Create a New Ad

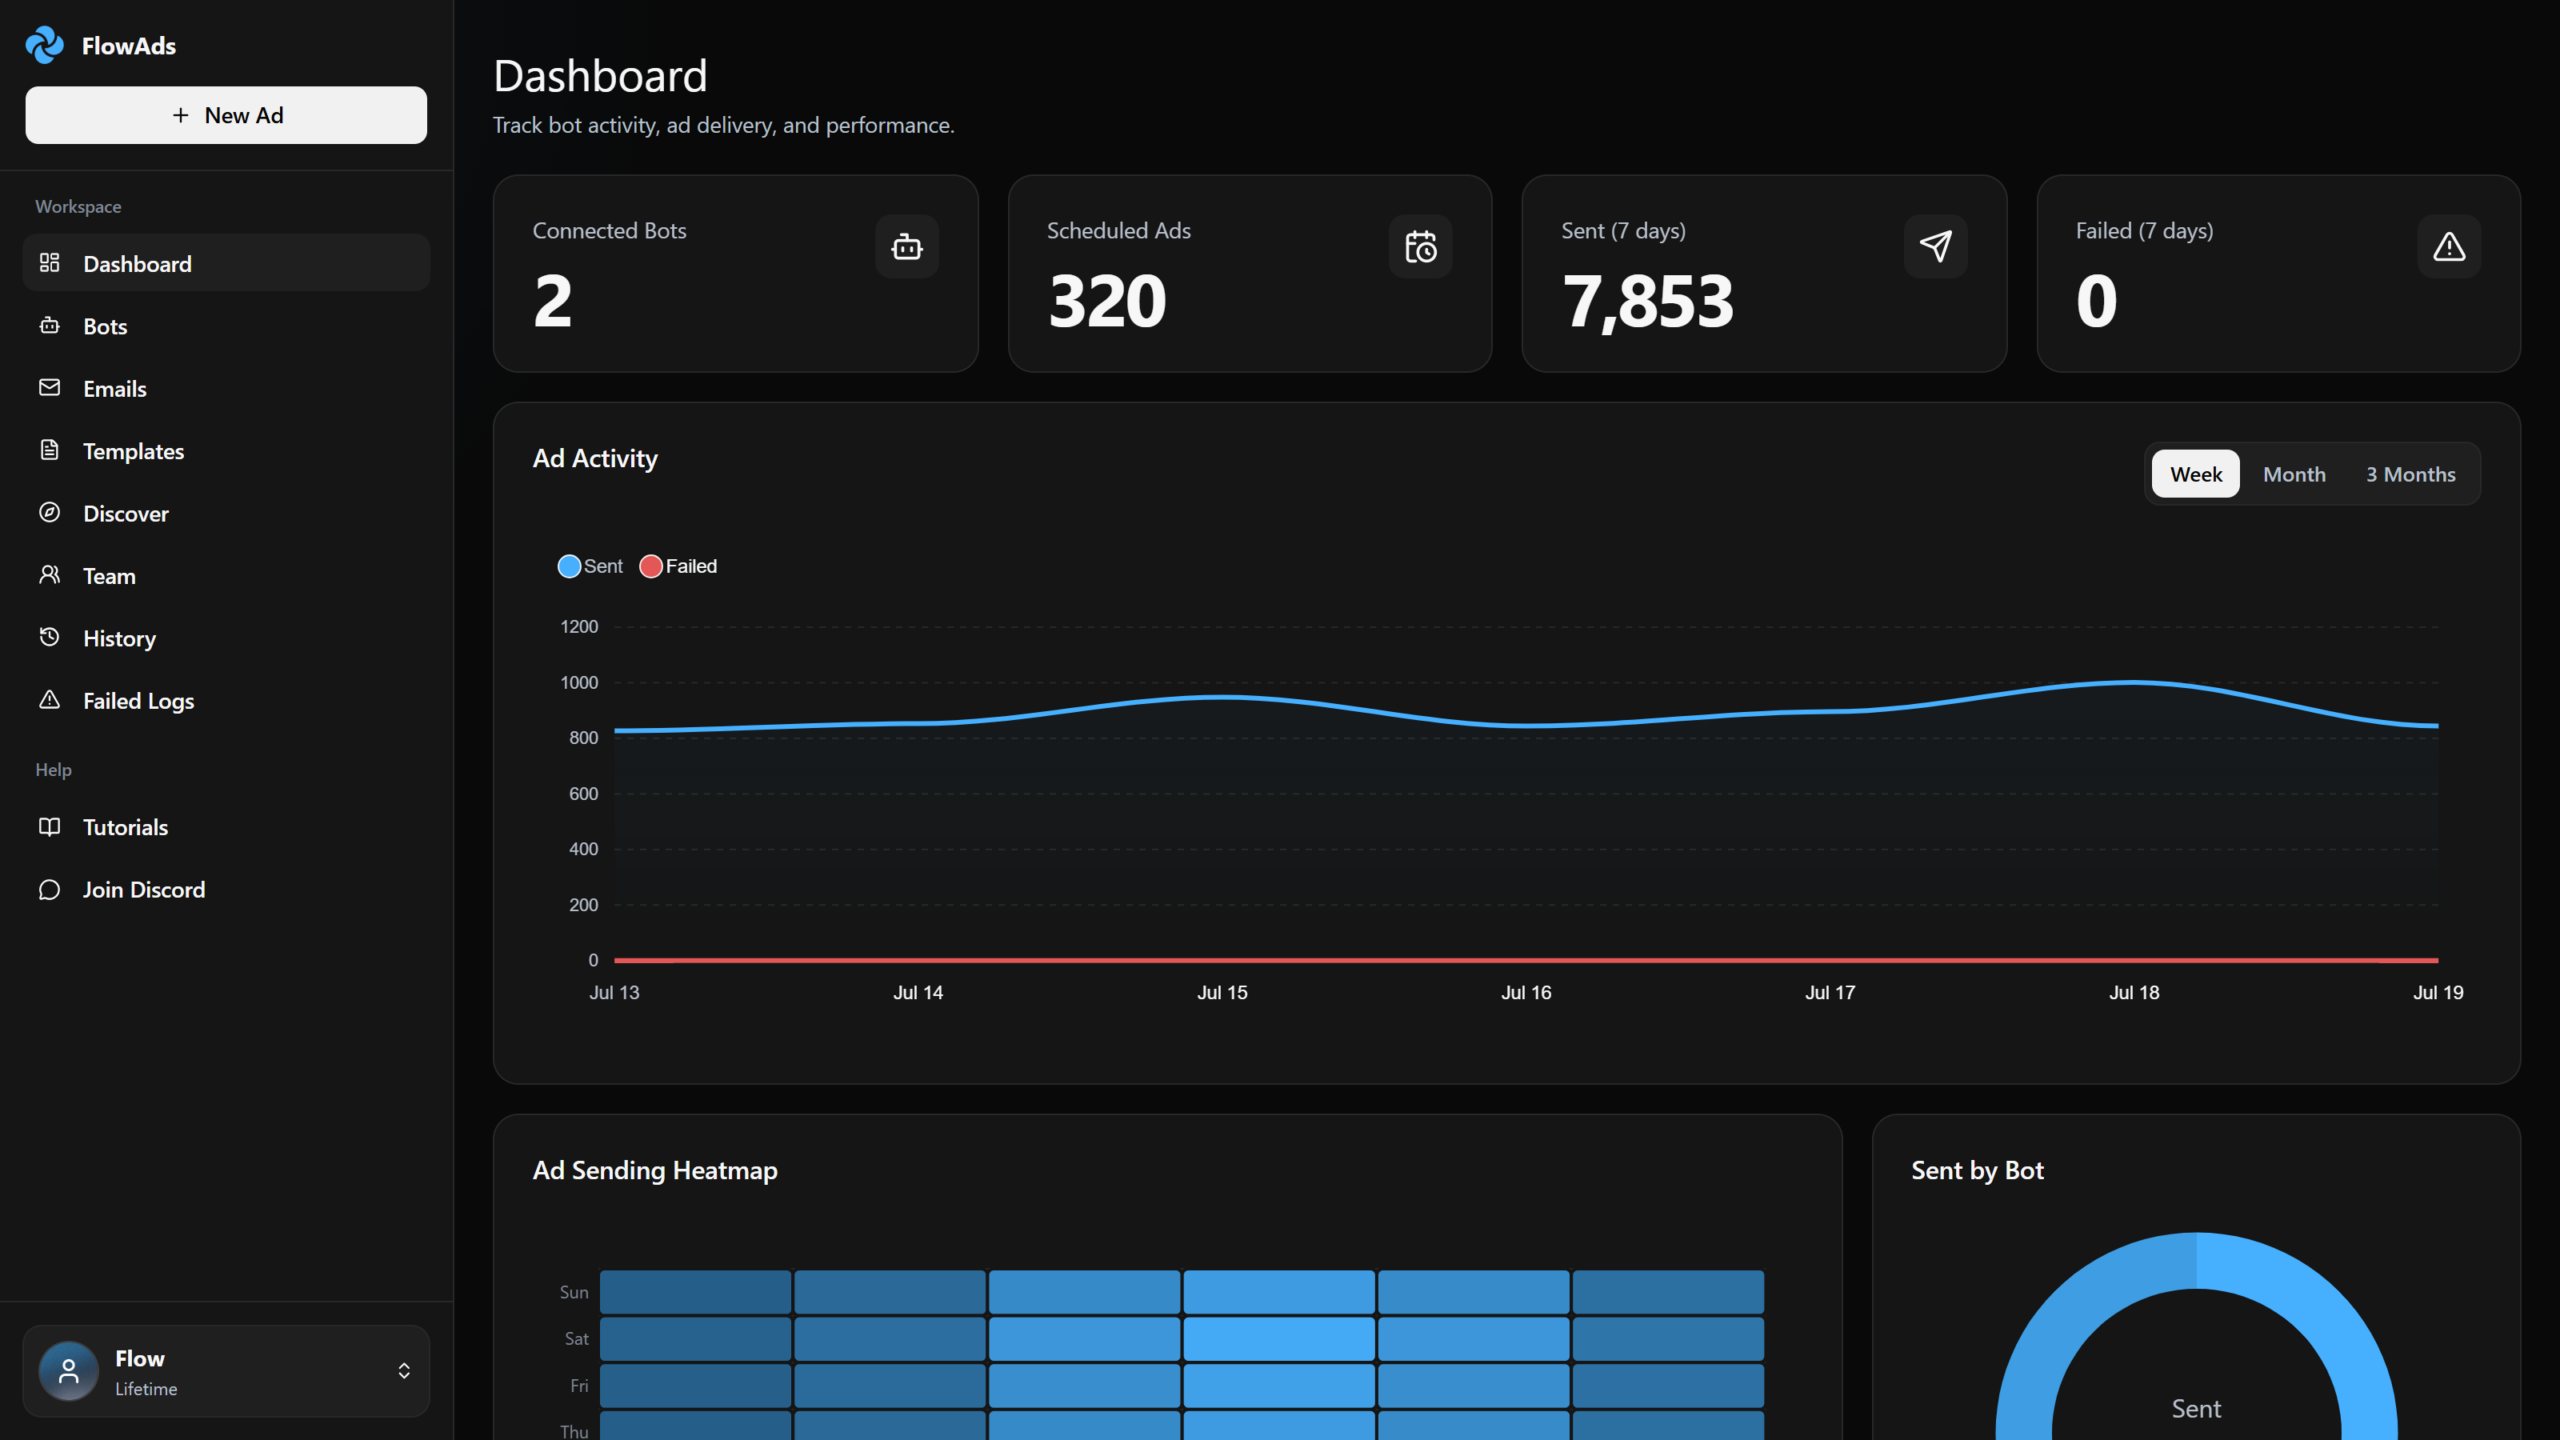click(226, 115)
